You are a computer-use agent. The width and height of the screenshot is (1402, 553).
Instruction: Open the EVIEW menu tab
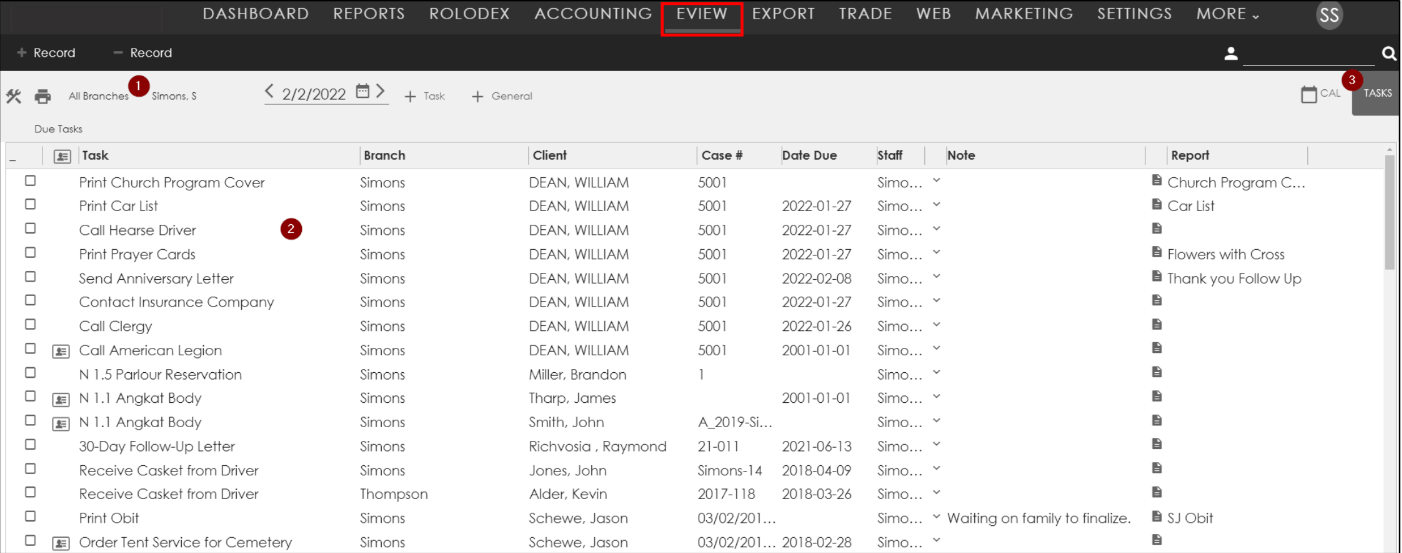tap(701, 15)
